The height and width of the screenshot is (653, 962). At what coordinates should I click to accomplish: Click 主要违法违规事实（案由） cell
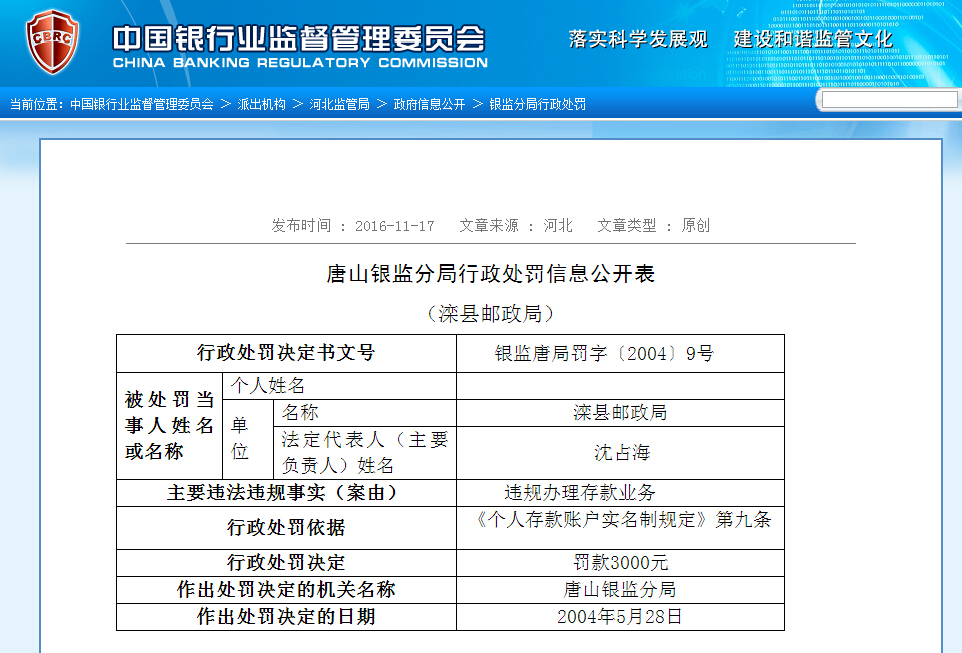coord(287,493)
